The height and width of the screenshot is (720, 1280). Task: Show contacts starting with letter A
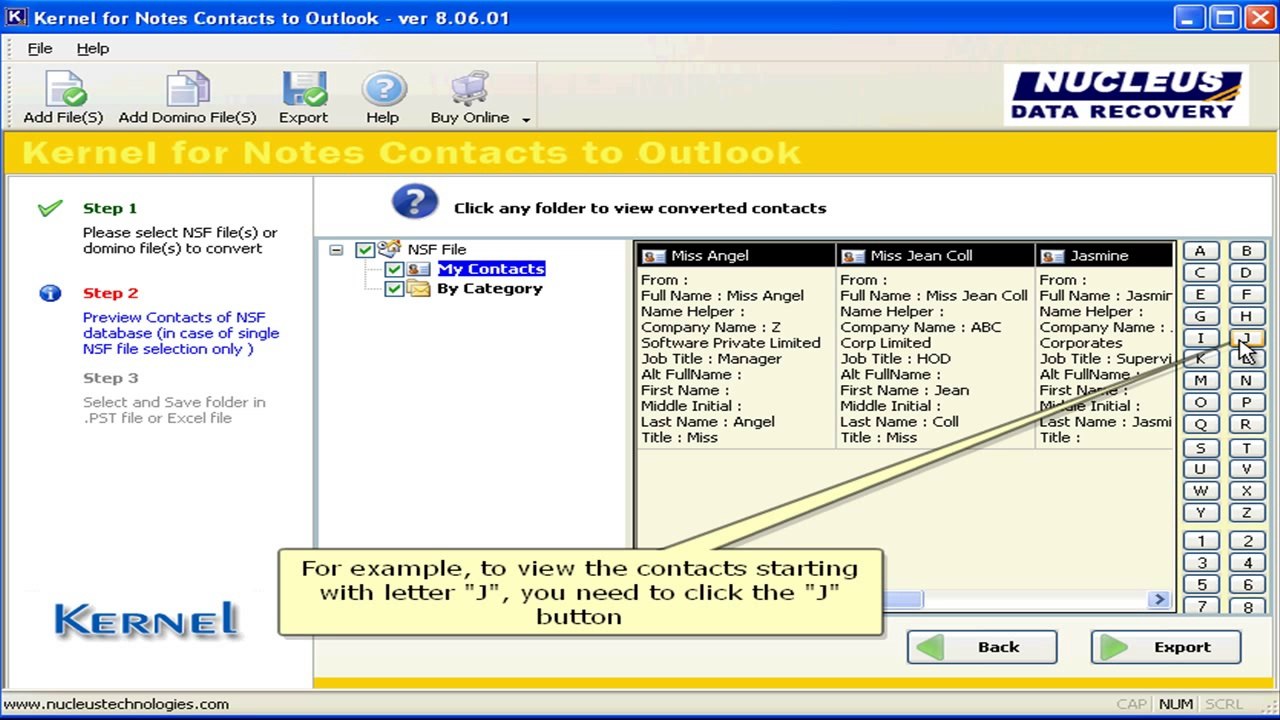pos(1200,251)
